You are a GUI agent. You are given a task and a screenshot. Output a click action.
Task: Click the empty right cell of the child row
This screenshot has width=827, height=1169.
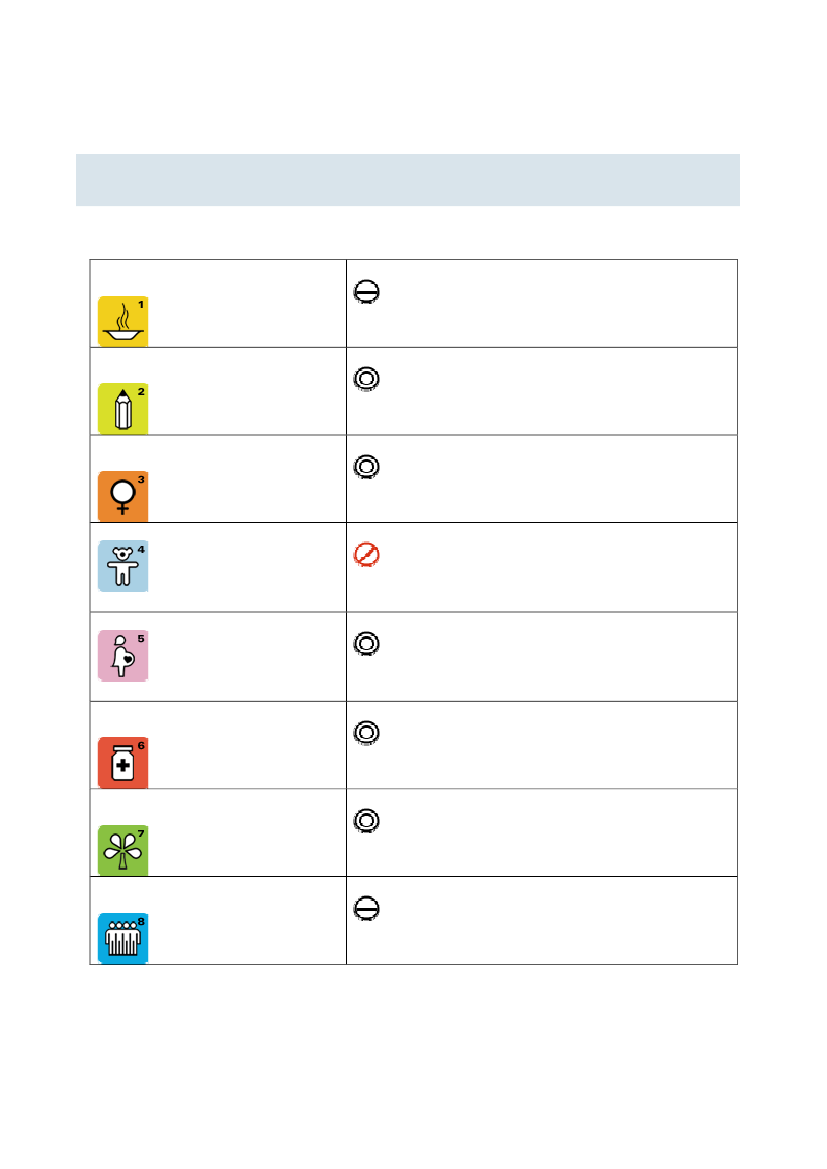click(542, 567)
